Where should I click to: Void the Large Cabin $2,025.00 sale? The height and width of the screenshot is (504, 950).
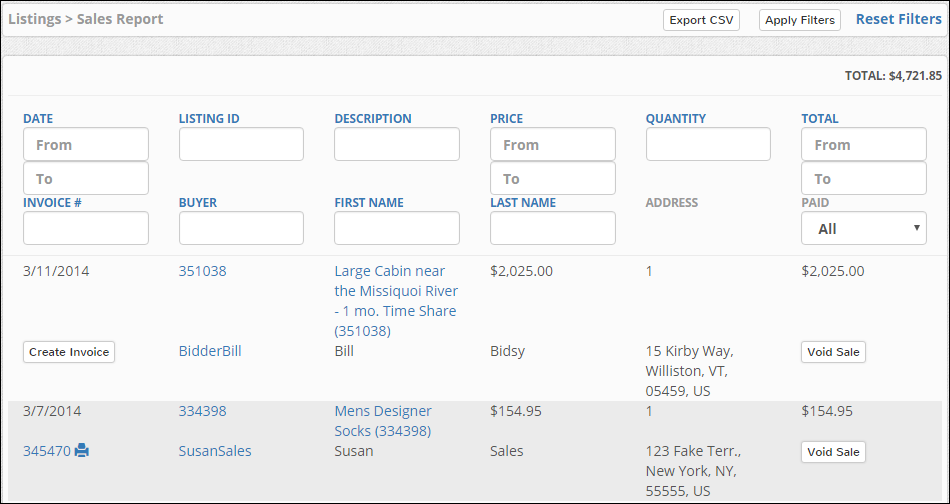[833, 352]
